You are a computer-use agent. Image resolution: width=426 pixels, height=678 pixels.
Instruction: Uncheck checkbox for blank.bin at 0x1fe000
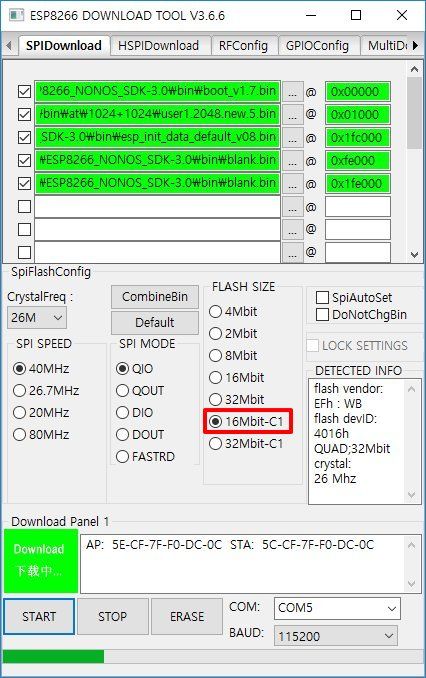pos(24,183)
